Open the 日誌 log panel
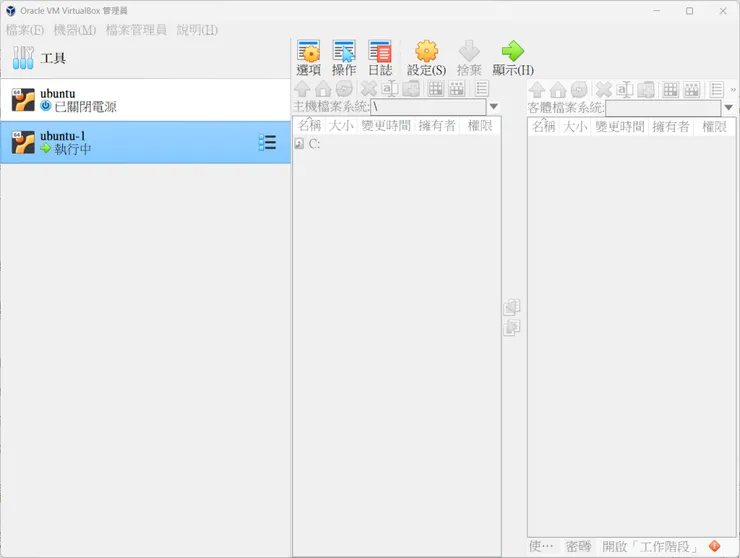The image size is (740, 558). tap(380, 58)
